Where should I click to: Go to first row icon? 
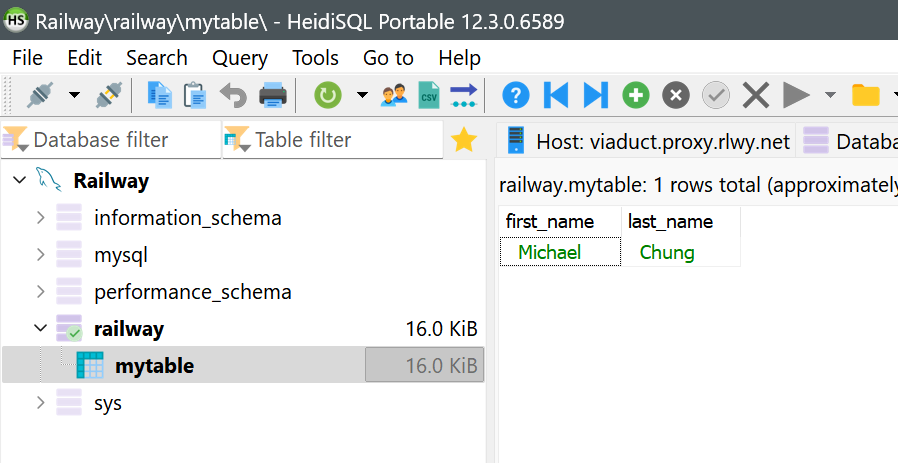click(556, 95)
